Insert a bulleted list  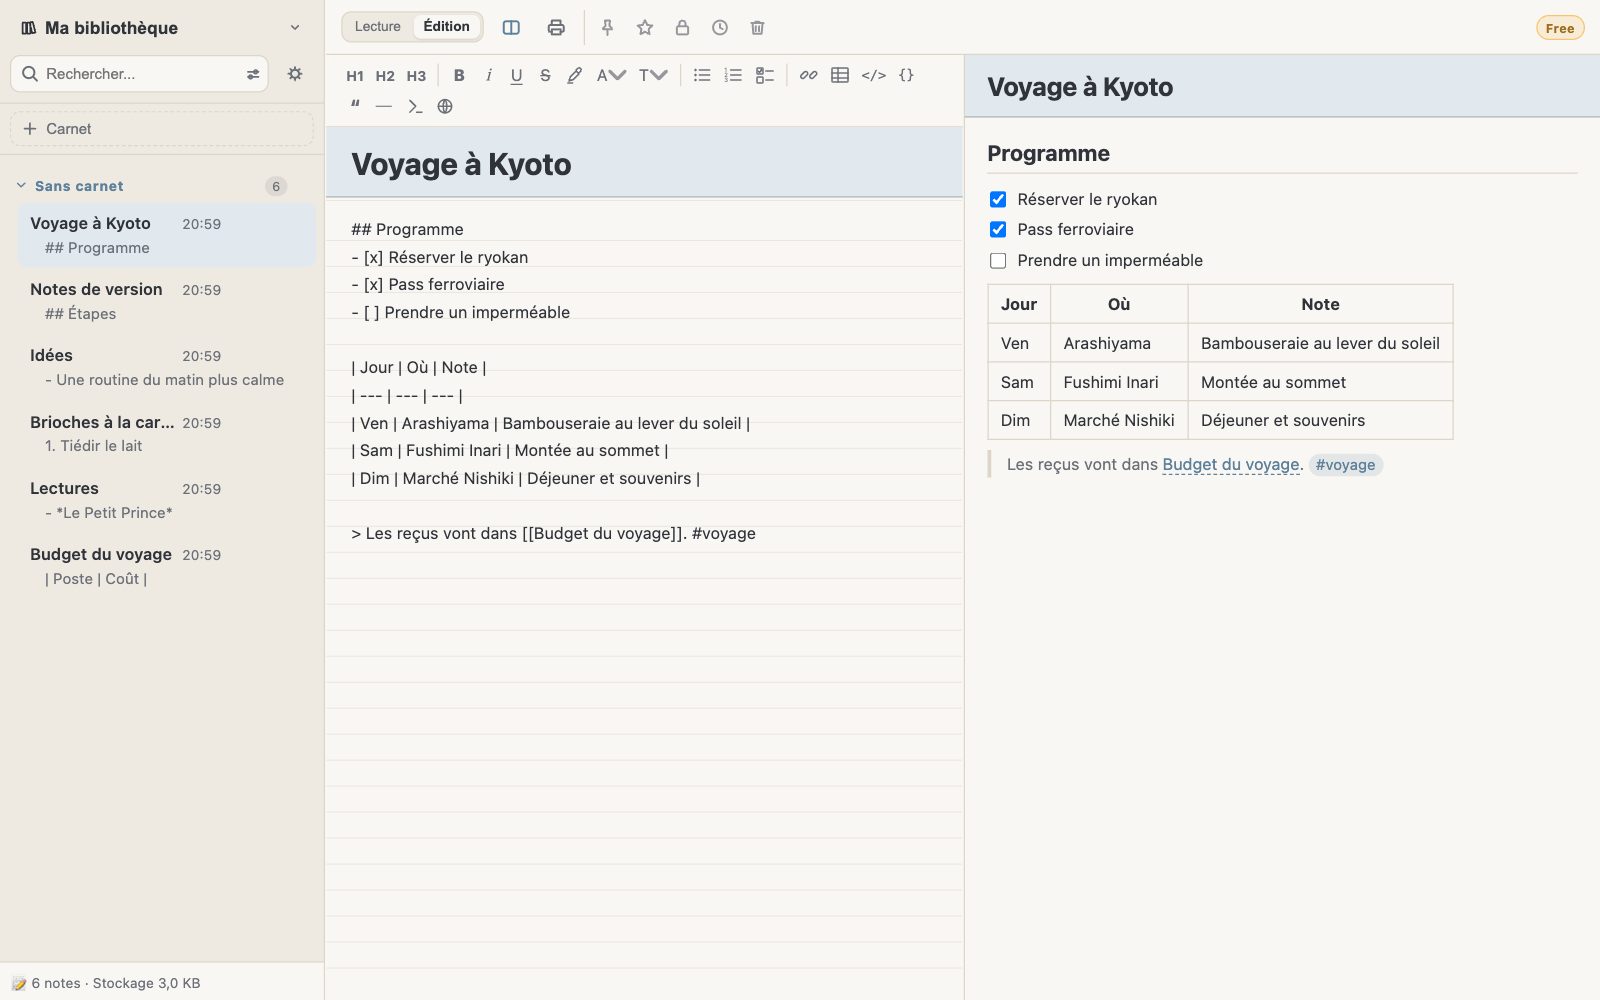coord(702,75)
